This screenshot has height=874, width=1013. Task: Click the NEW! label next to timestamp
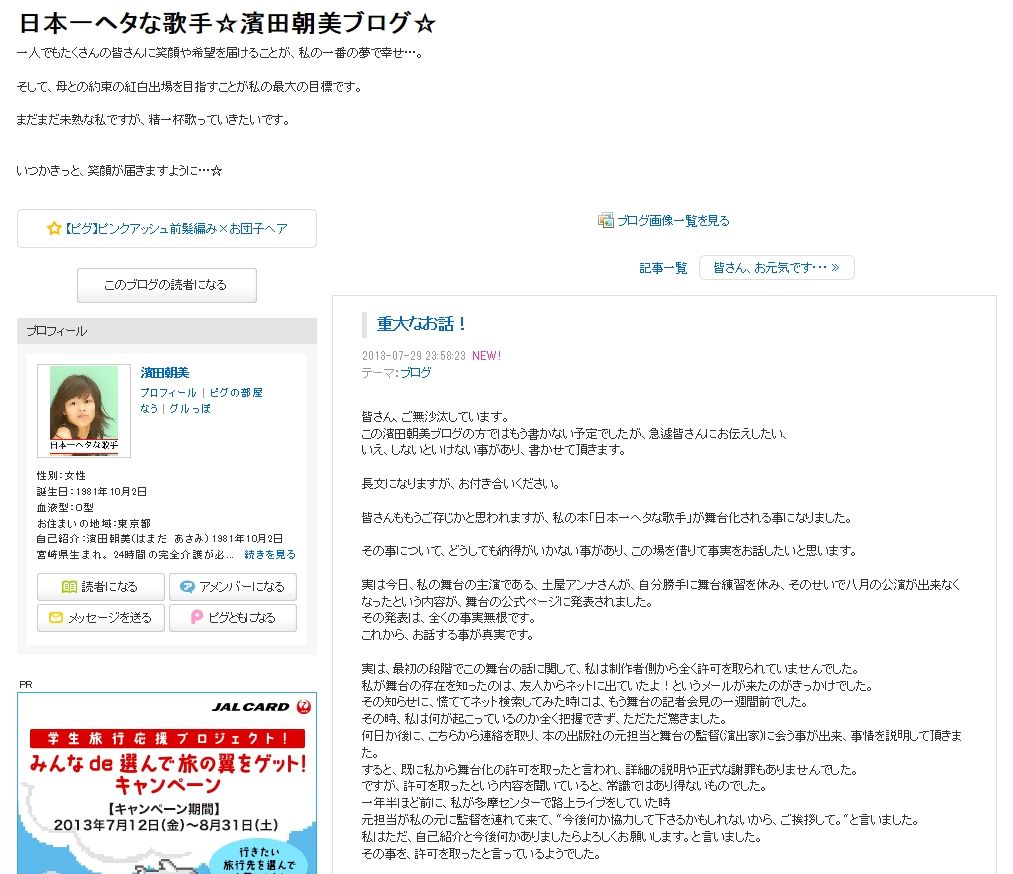coord(486,355)
